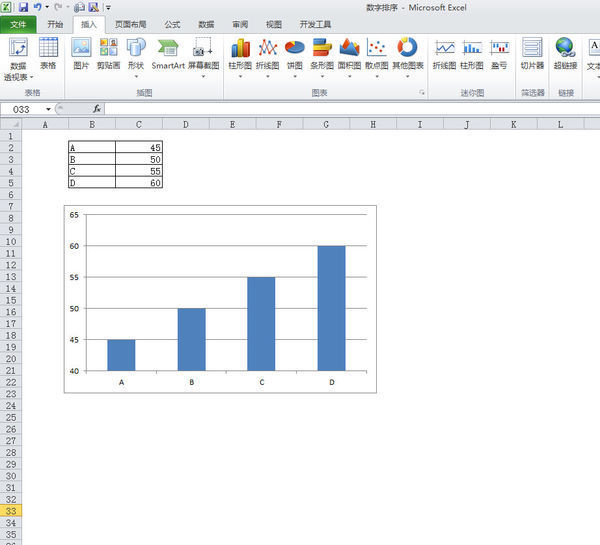Open the 公式 formulas tab
600x545 pixels.
coord(172,23)
